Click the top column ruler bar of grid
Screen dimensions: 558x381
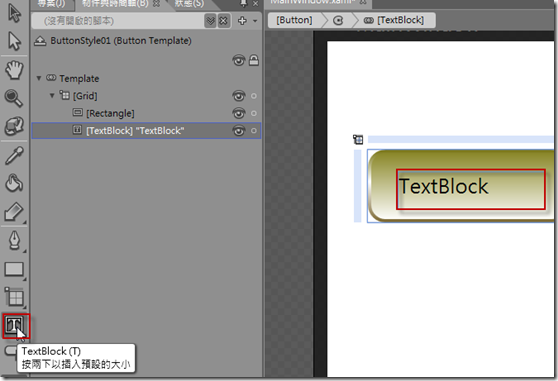tap(460, 139)
